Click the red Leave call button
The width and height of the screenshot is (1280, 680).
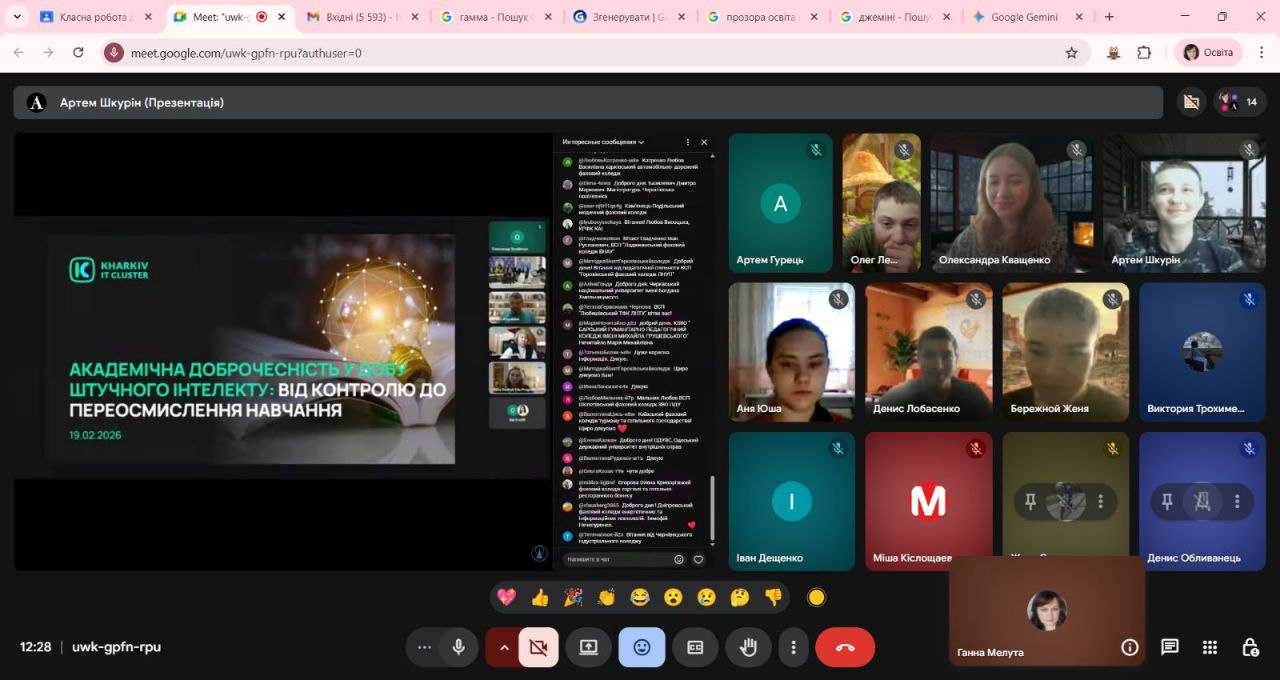click(845, 647)
